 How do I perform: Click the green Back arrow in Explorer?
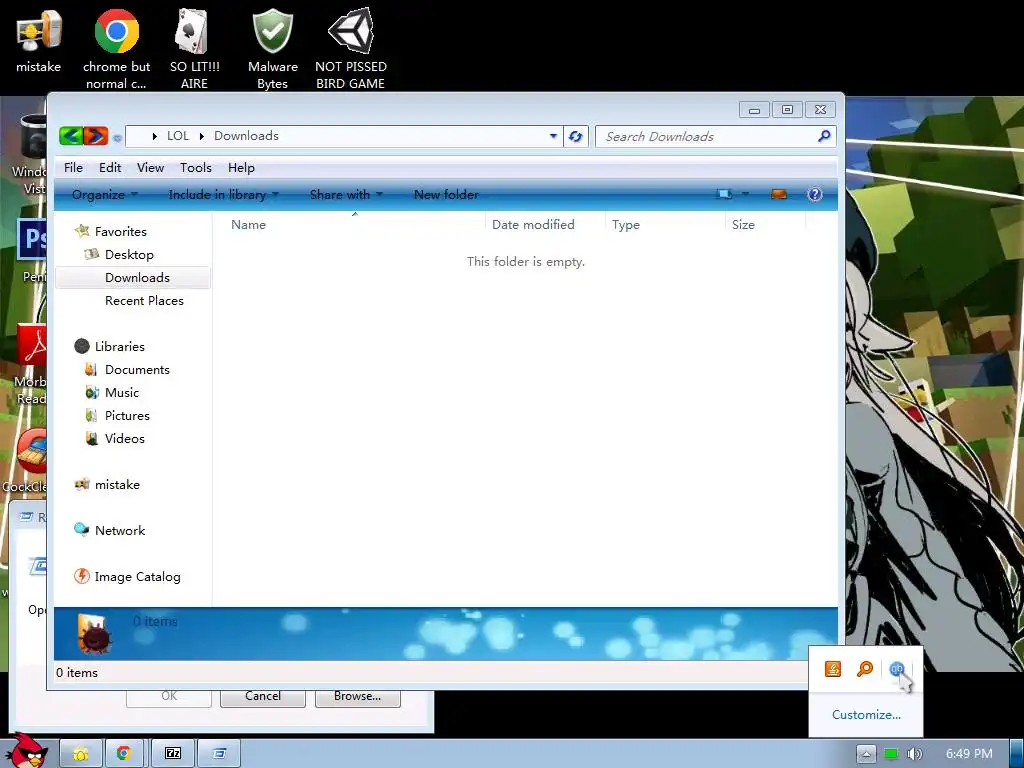coord(71,136)
